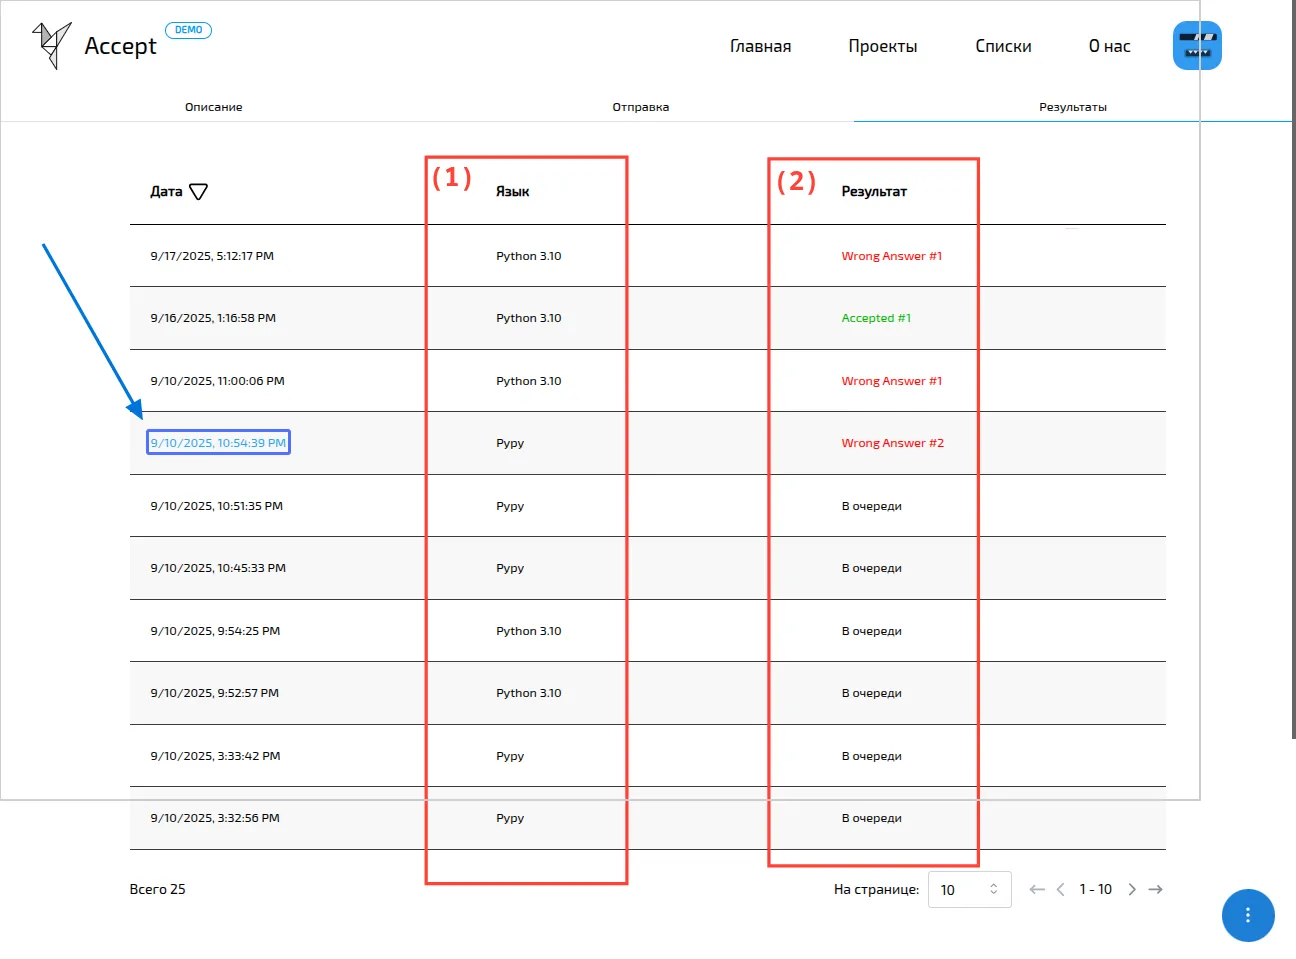Viewport: 1296px width, 959px height.
Task: Go to the first page arrow
Action: pos(1037,889)
